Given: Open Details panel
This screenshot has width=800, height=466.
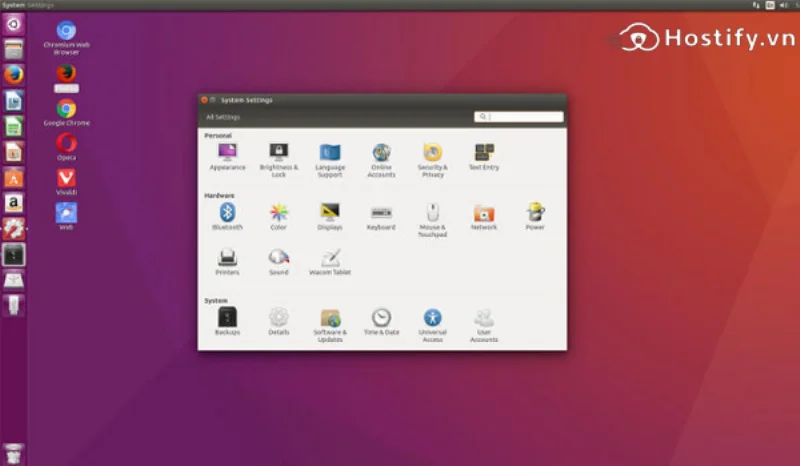Looking at the screenshot, I should tap(279, 322).
